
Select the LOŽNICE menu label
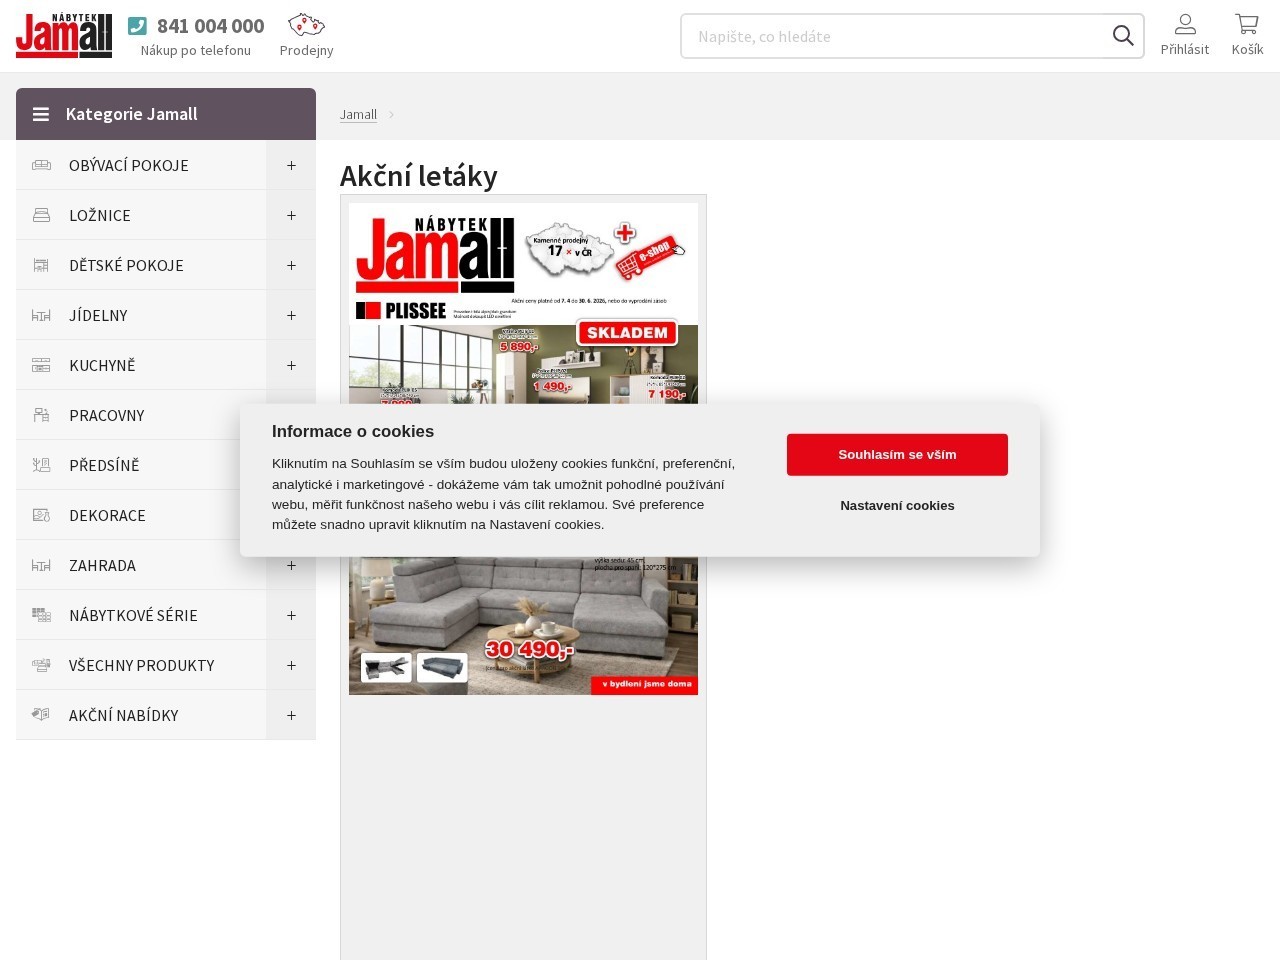tap(100, 215)
